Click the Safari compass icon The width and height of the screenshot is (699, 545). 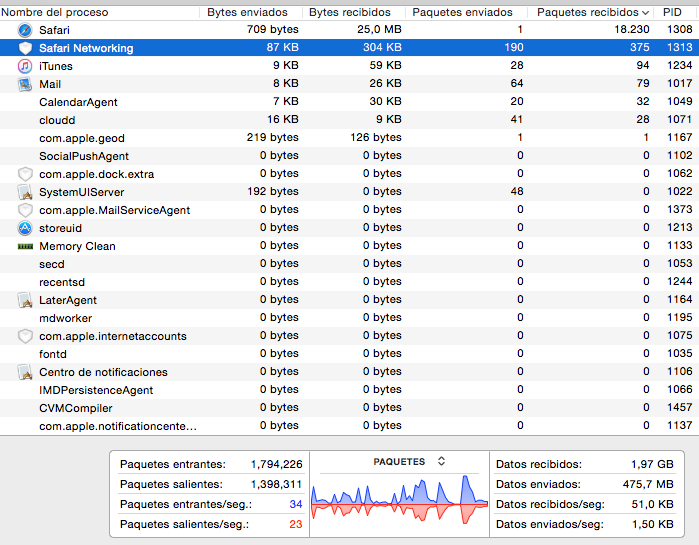pos(25,30)
